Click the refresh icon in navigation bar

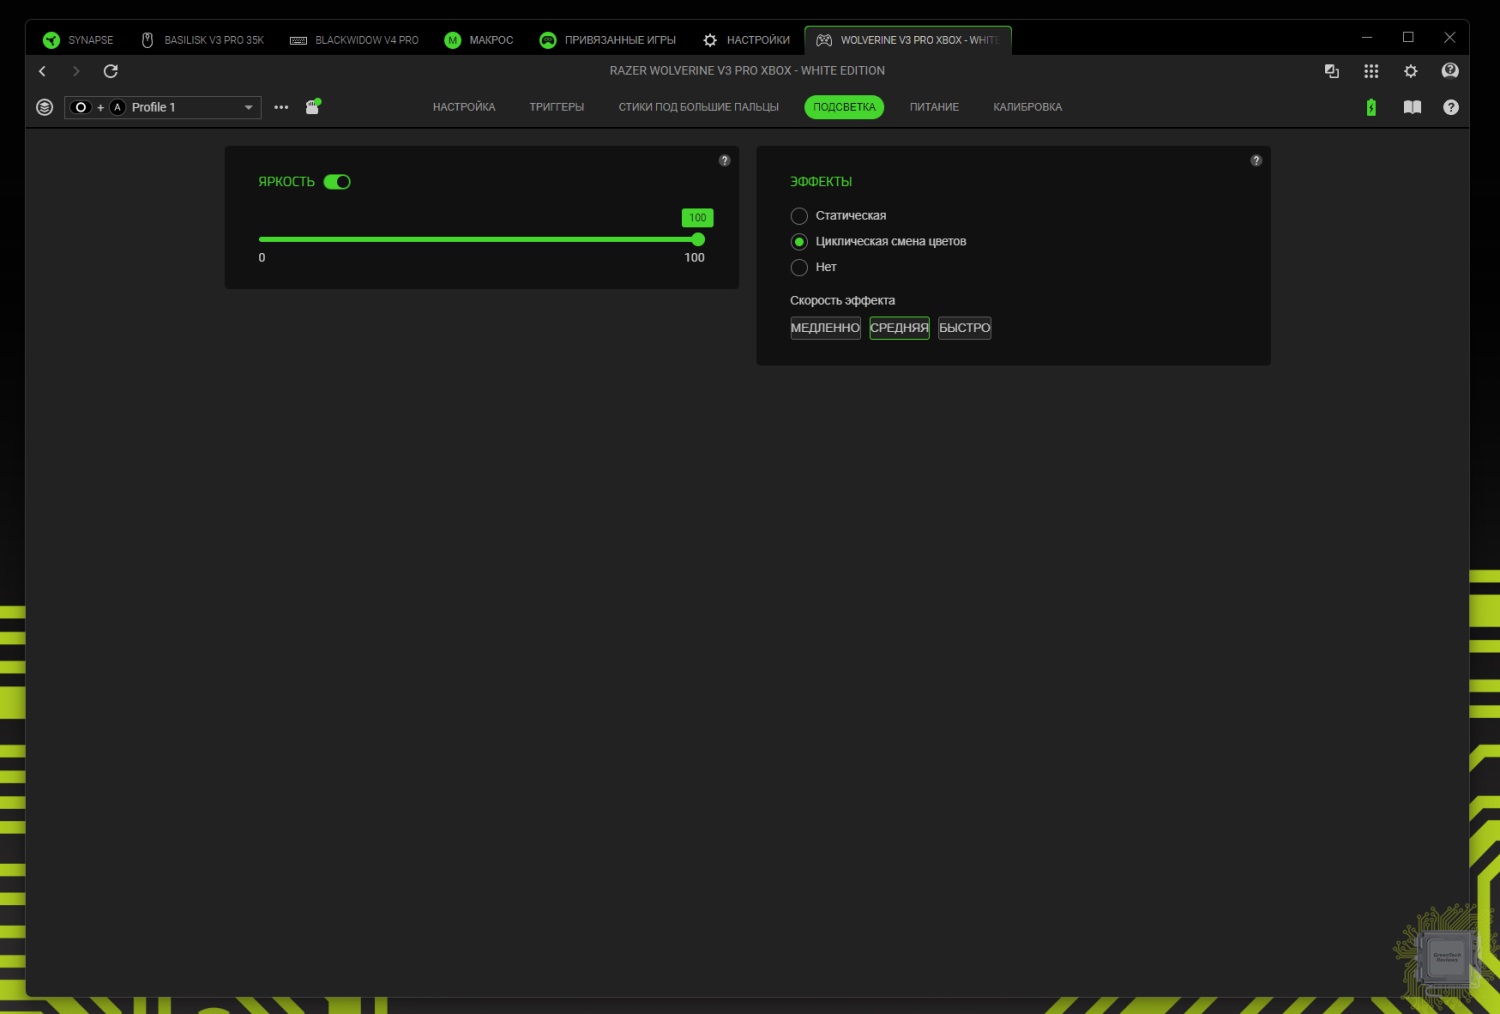coord(111,71)
